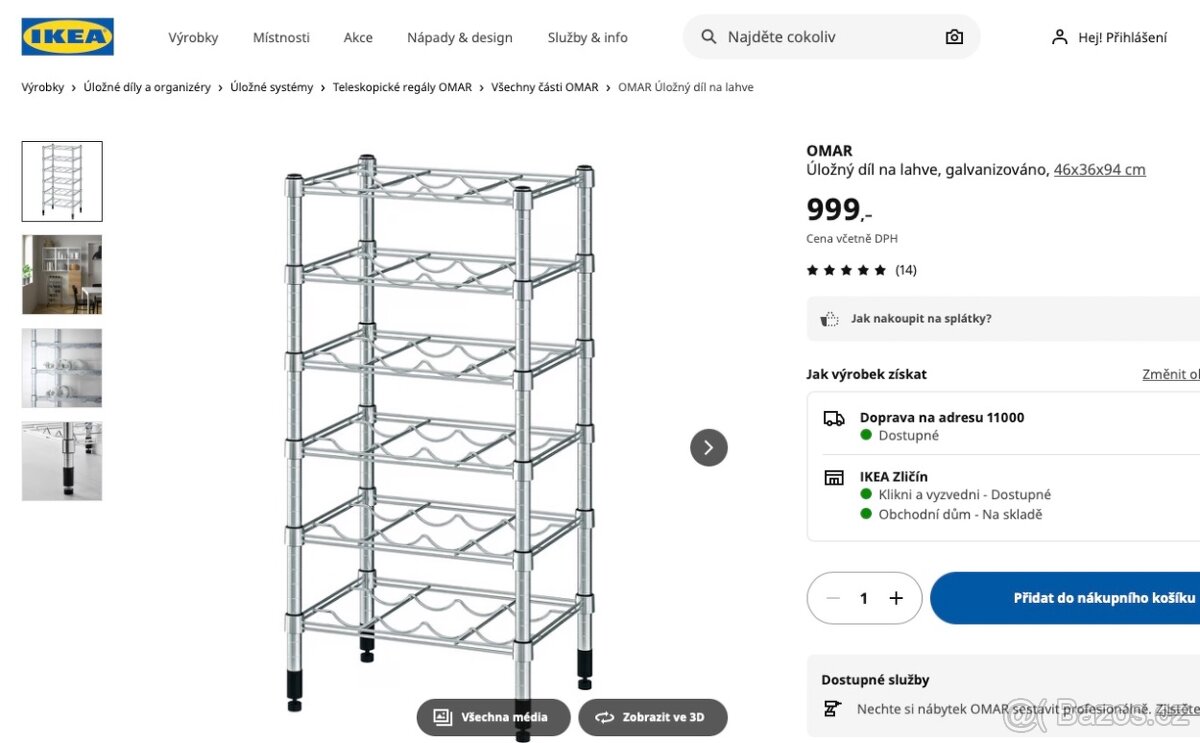This screenshot has height=743, width=1200.
Task: Type in the Najděte cokoliv search field
Action: pyautogui.click(x=820, y=37)
